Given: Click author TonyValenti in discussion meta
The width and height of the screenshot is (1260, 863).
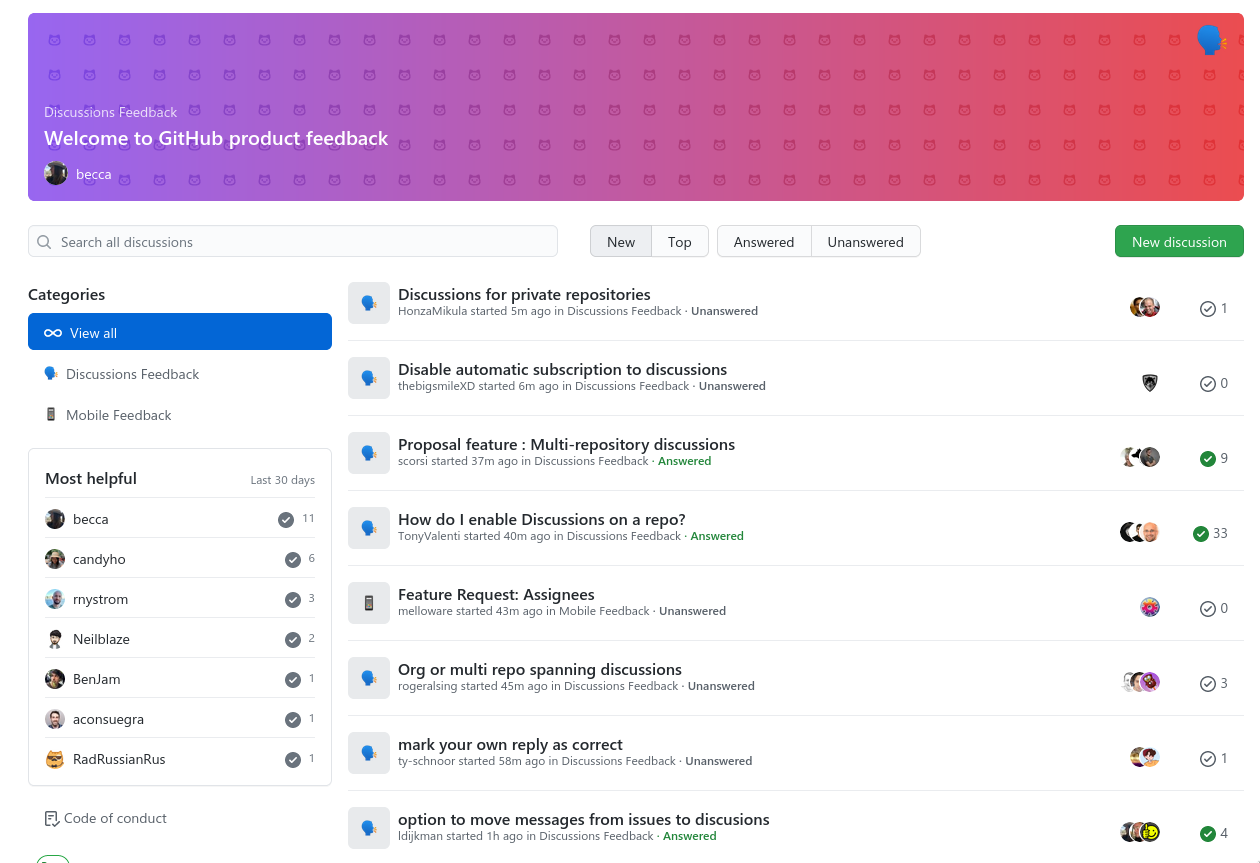Looking at the screenshot, I should (x=429, y=536).
